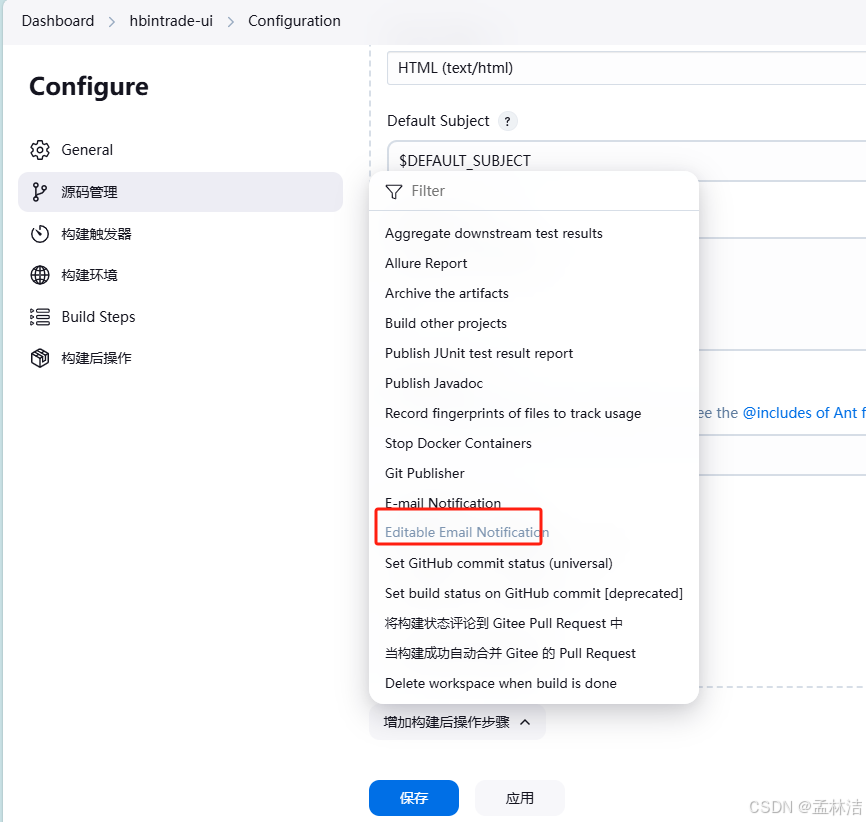Viewport: 866px width, 822px height.
Task: Go to the 构建触发器 section
Action: pos(181,234)
